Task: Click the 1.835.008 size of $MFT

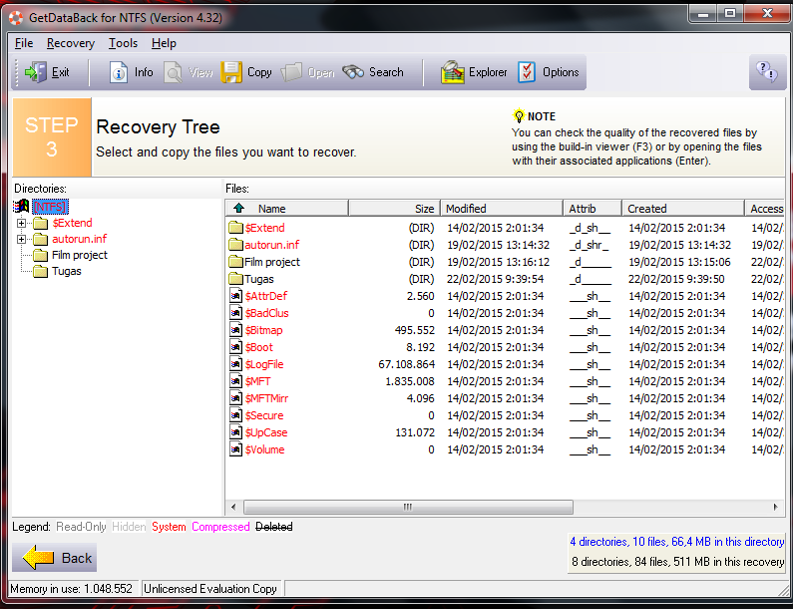Action: click(410, 381)
